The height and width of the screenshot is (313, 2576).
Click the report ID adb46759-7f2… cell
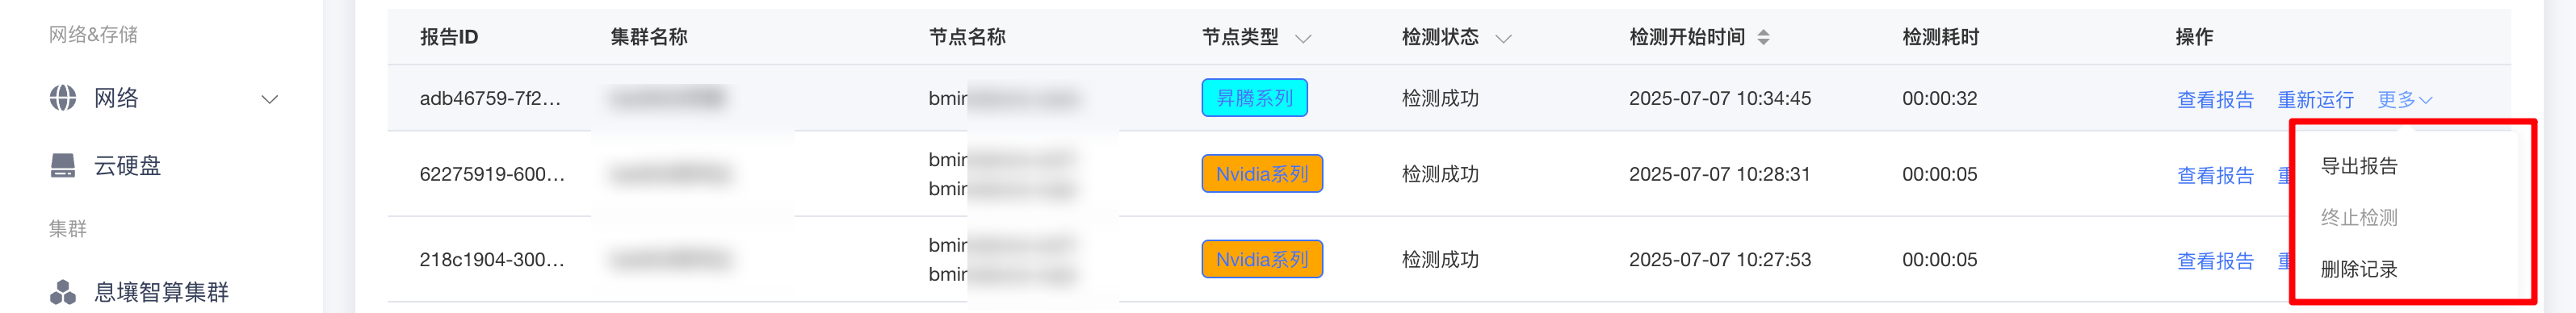(x=490, y=98)
